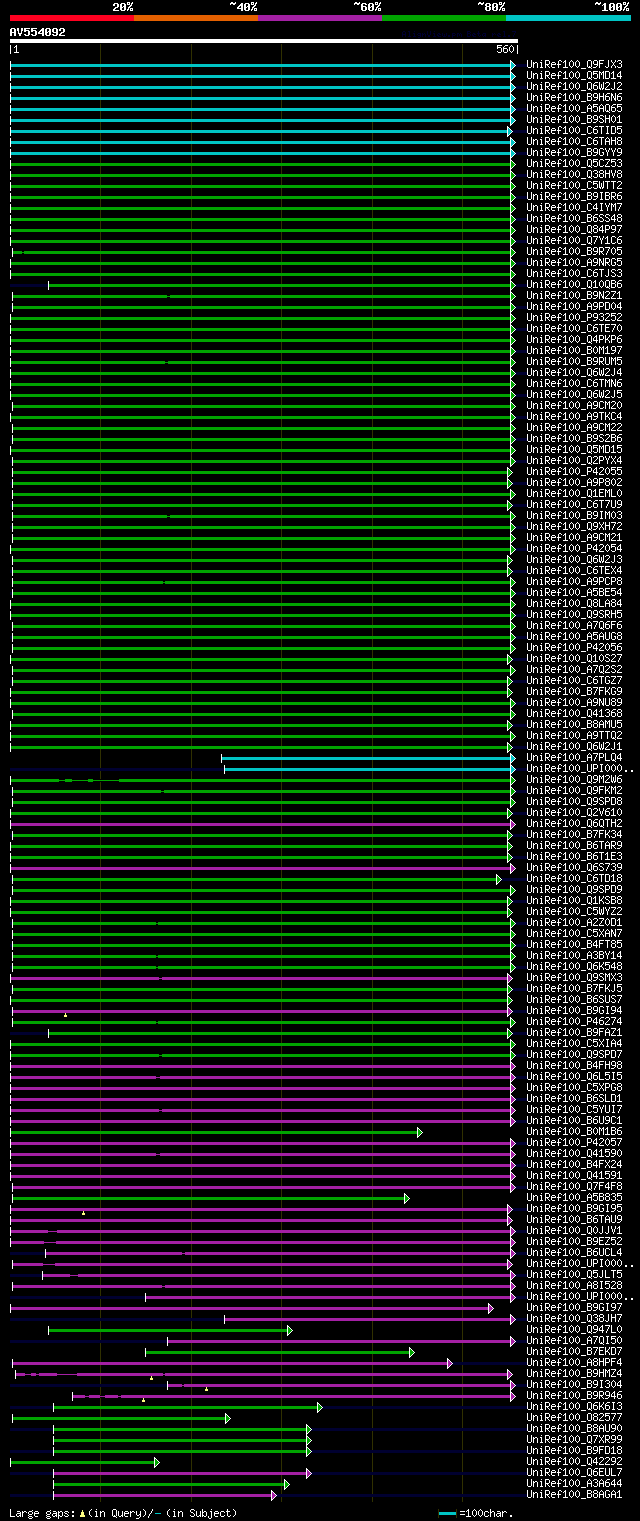Select label UniRef100_Q41590
The width and height of the screenshot is (640, 1521).
pyautogui.click(x=574, y=1153)
